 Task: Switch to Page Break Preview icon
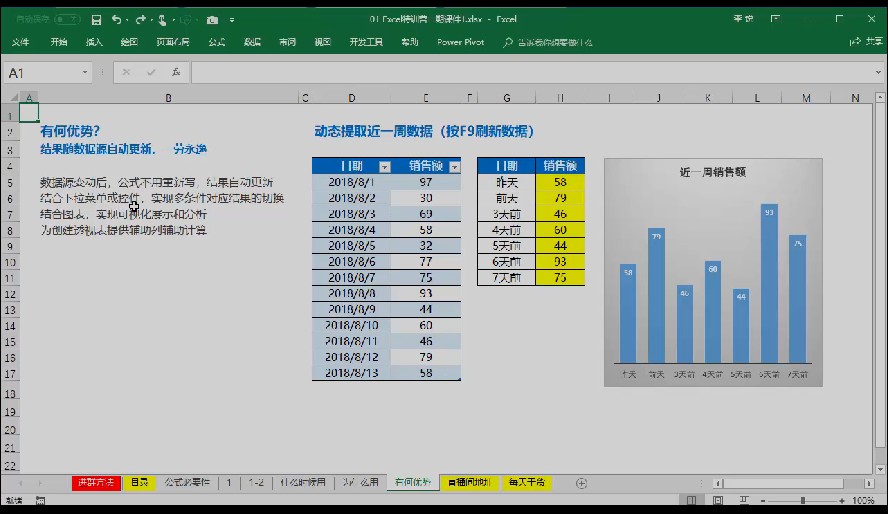pyautogui.click(x=744, y=500)
